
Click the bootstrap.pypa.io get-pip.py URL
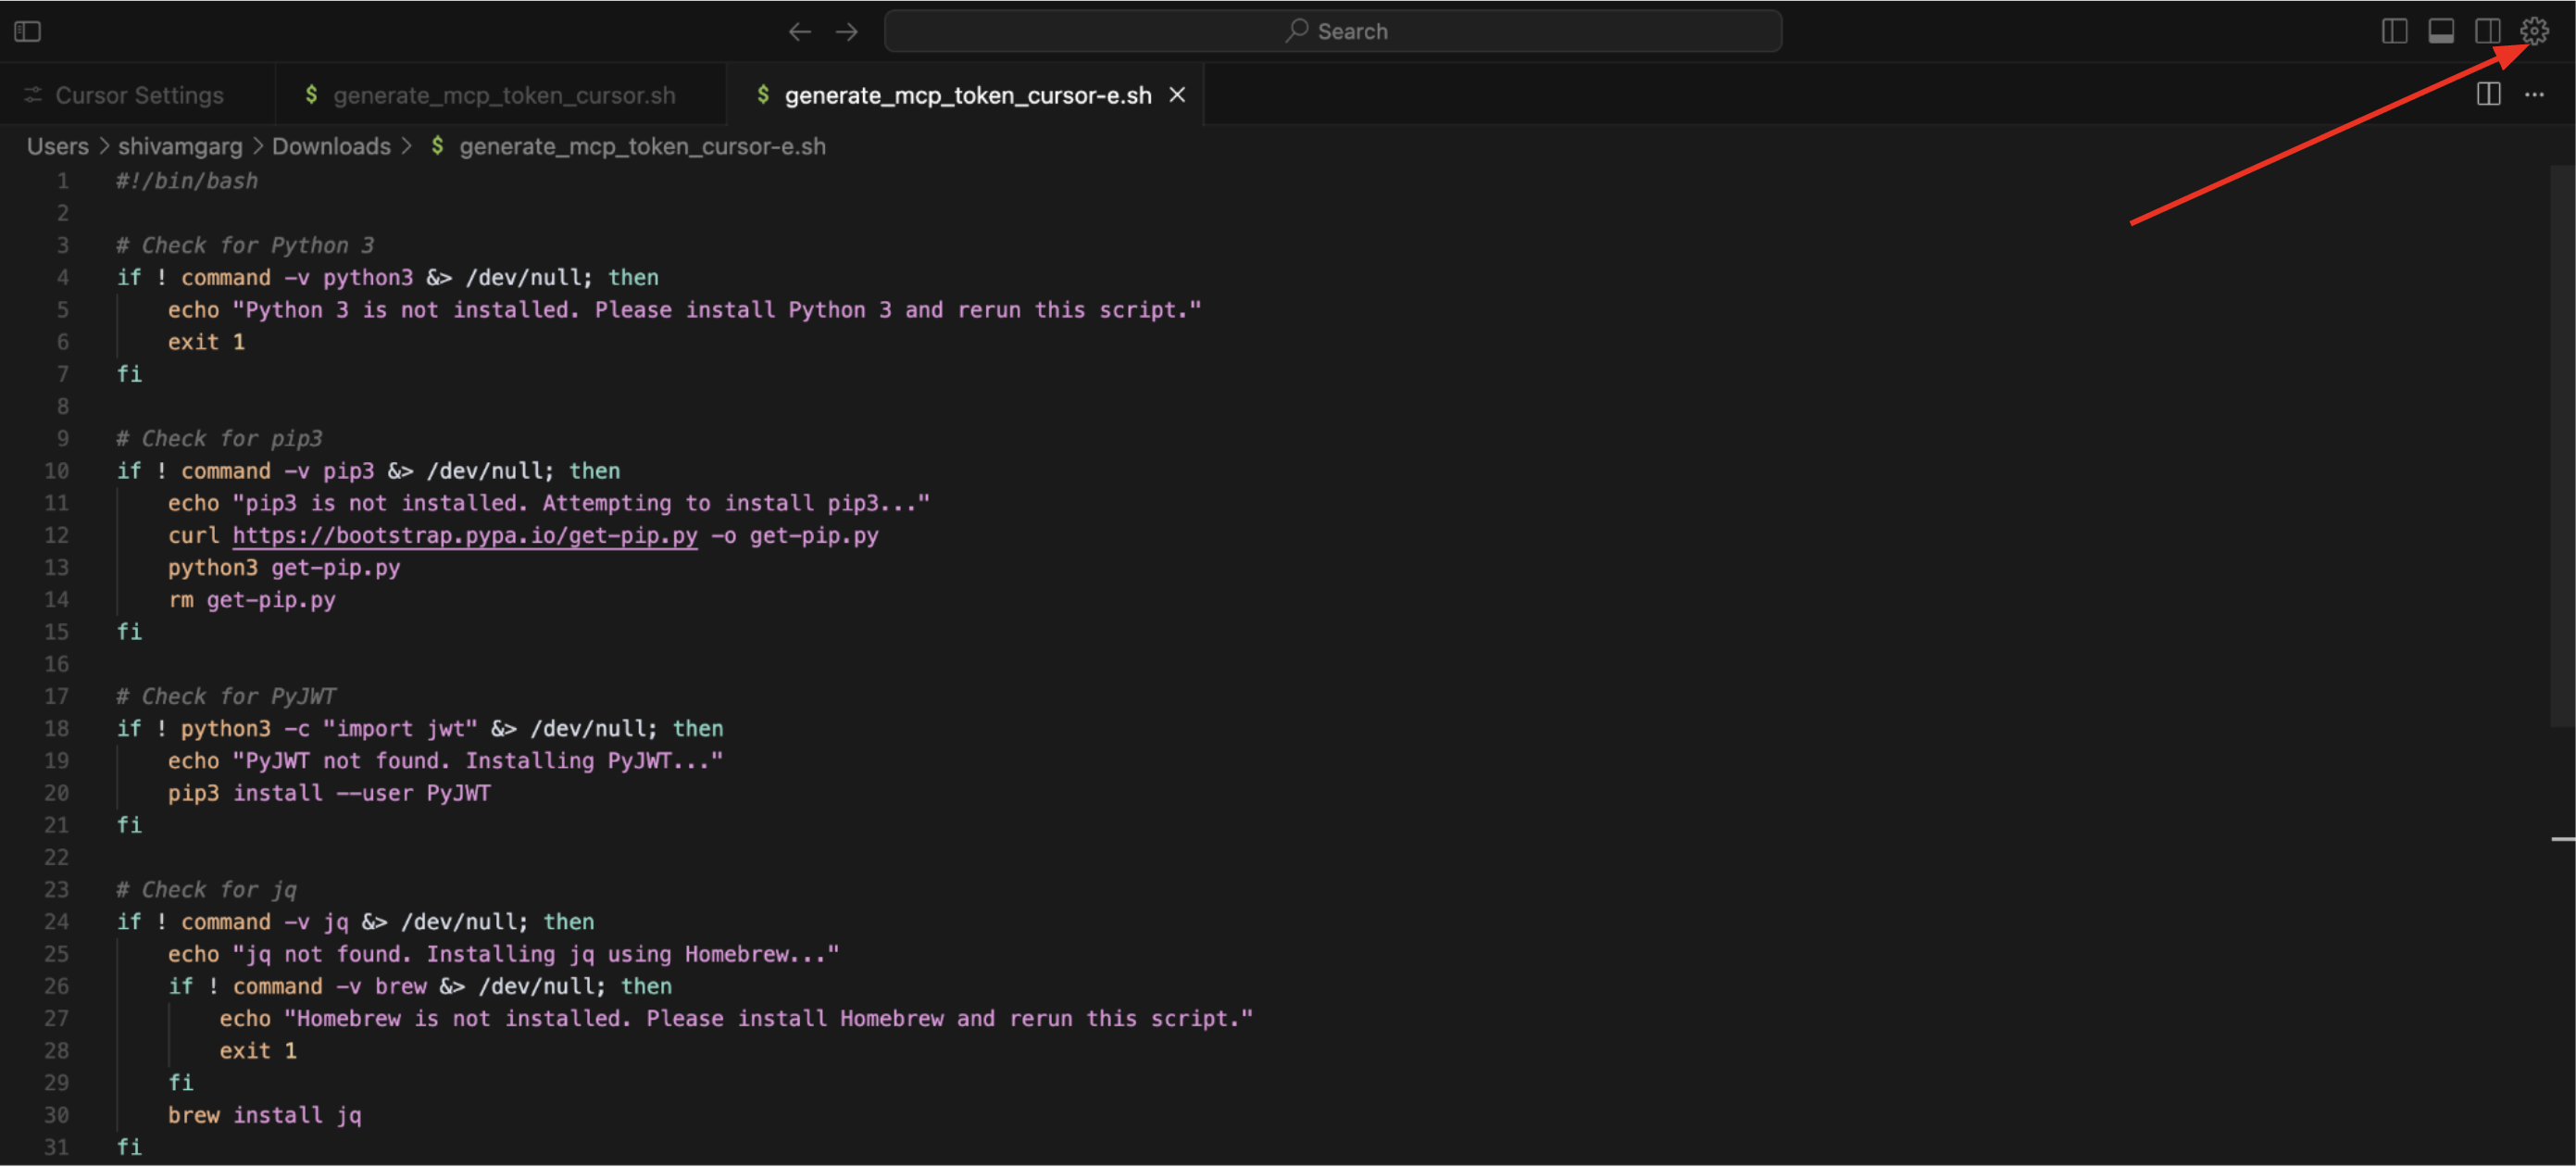pos(465,536)
